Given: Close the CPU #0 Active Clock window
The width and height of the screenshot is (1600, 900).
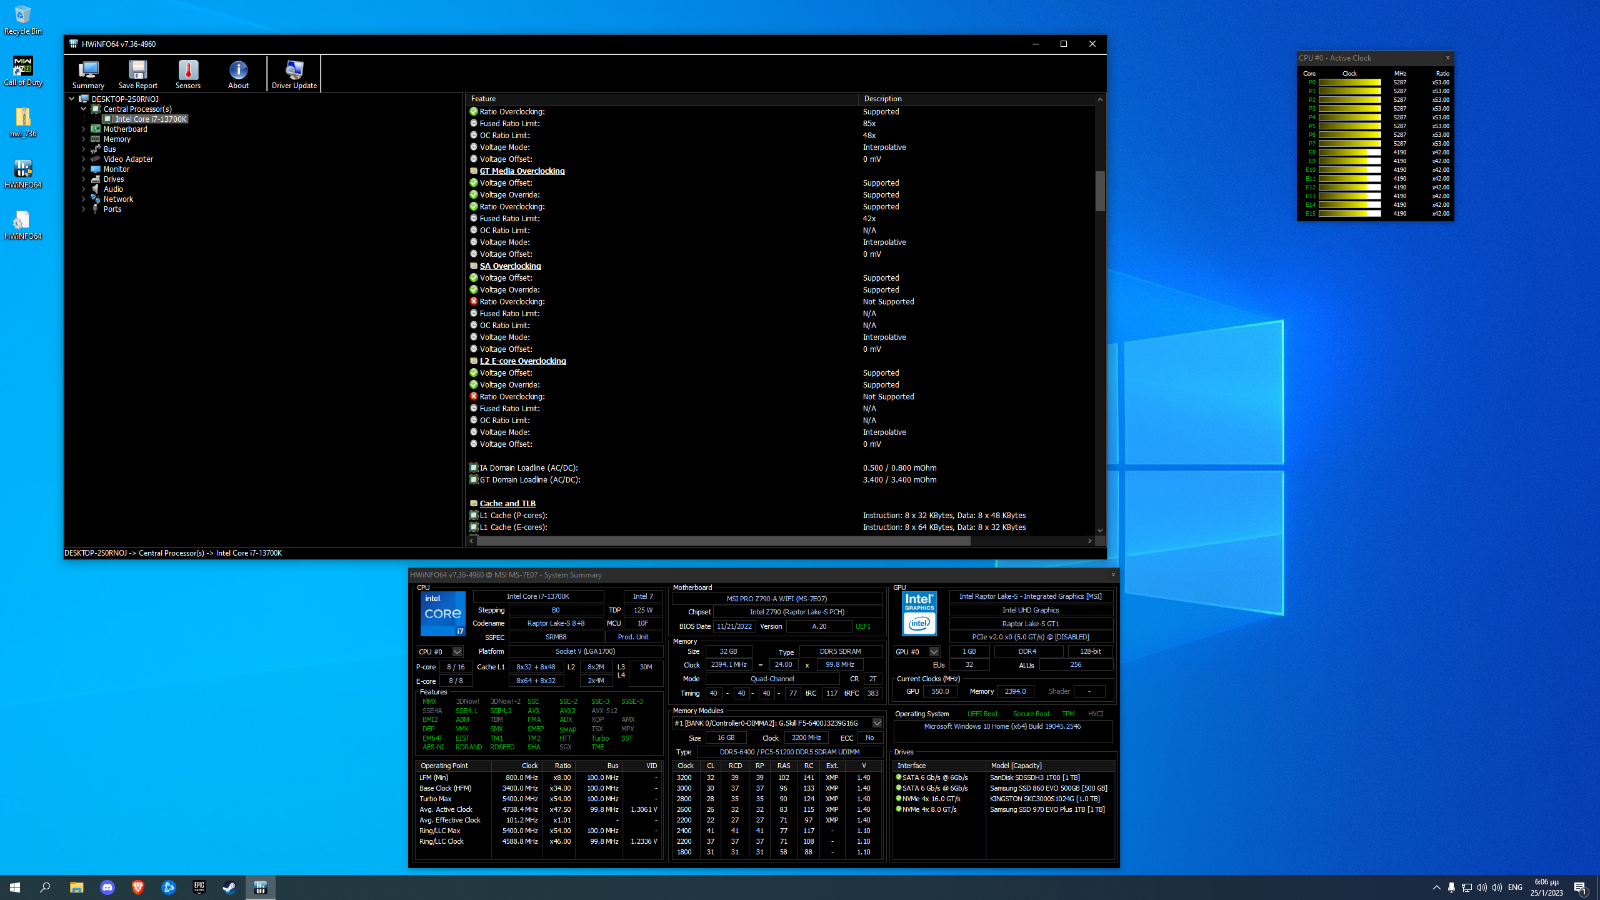Looking at the screenshot, I should (x=1447, y=58).
